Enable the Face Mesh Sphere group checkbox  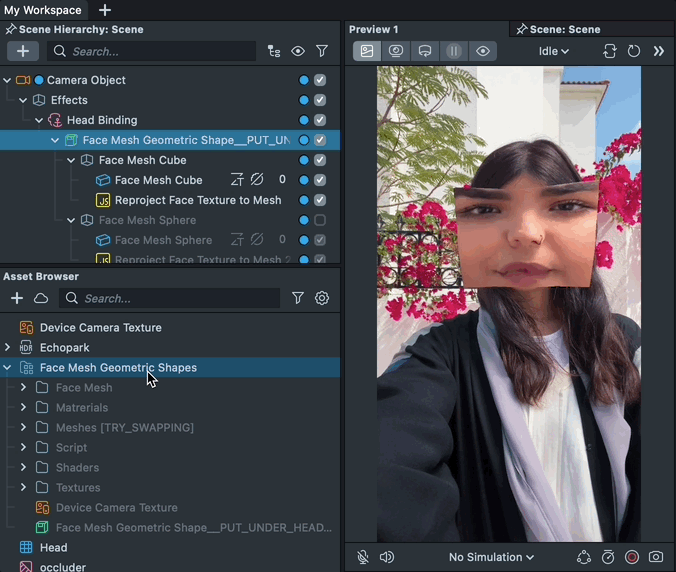[x=320, y=220]
